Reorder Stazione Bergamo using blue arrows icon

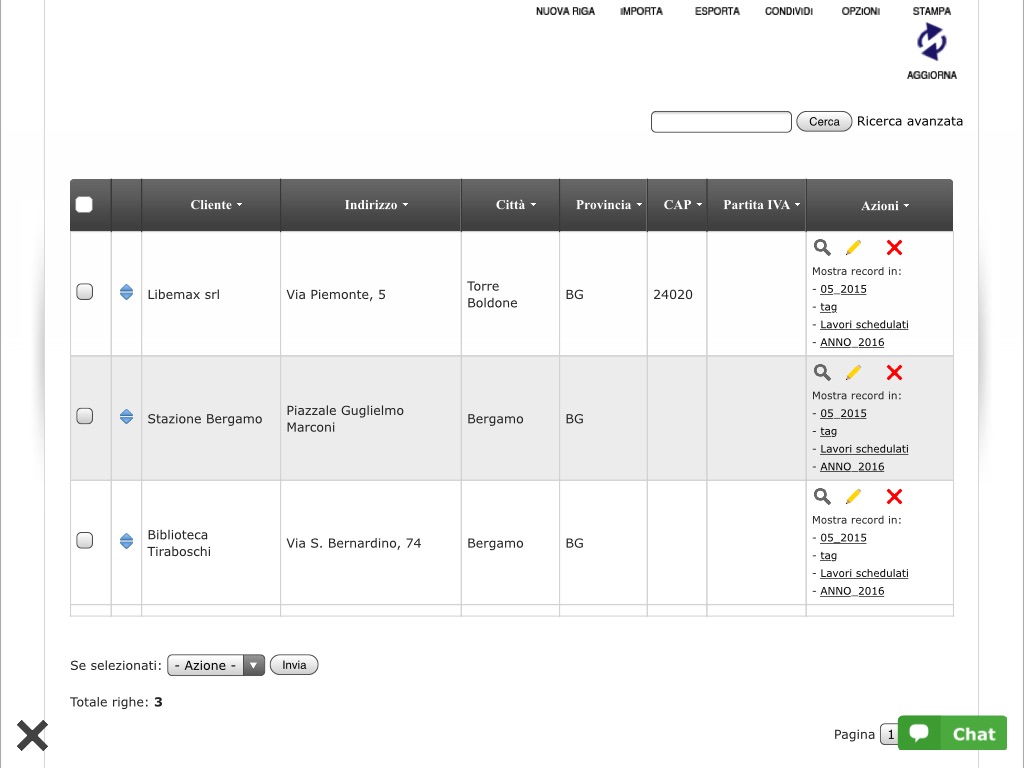coord(126,417)
